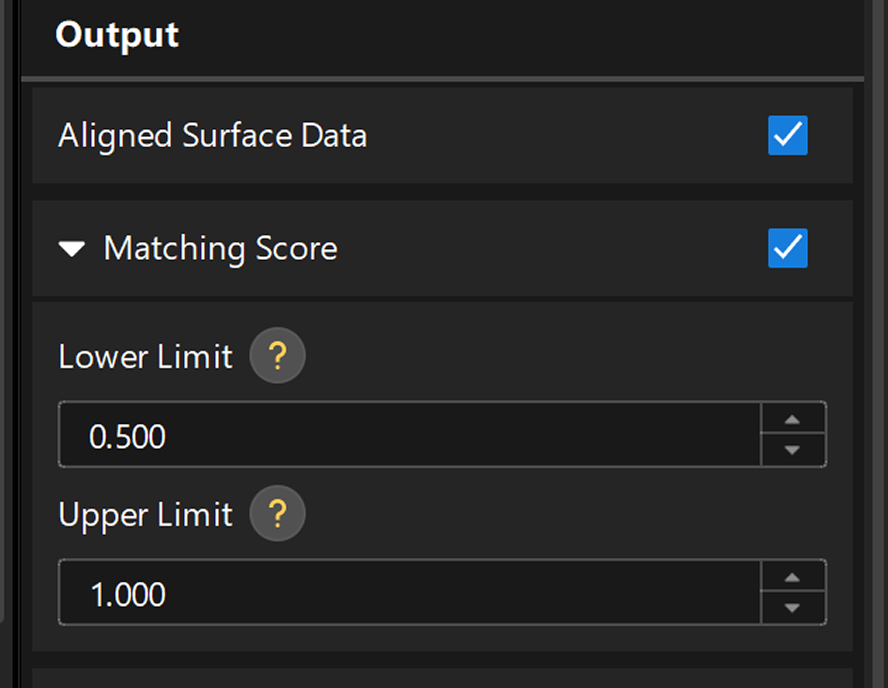Select the Lower Limit value field
This screenshot has height=688, width=888.
coord(400,435)
